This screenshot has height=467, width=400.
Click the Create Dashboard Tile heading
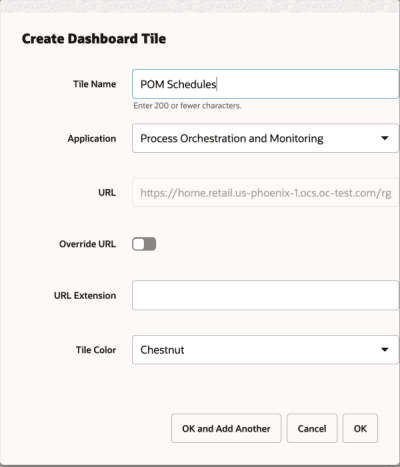94,39
